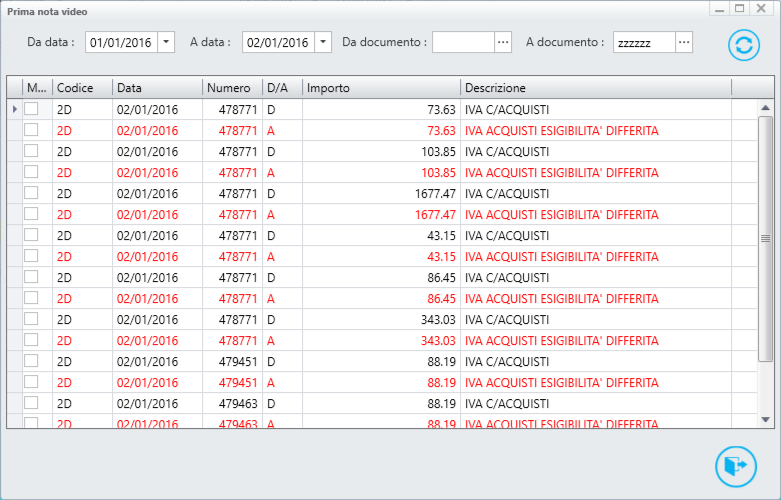Maximize the Prima nota video window
Image resolution: width=781 pixels, height=500 pixels.
click(x=739, y=8)
